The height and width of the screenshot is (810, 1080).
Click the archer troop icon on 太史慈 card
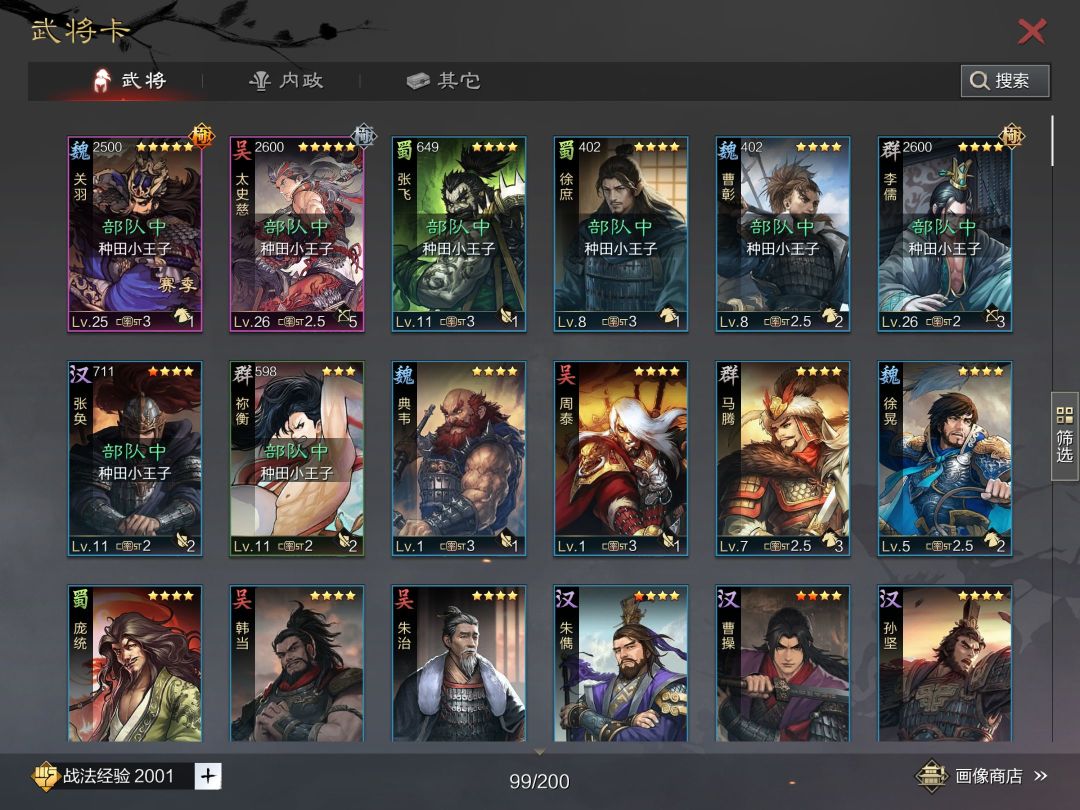(344, 316)
